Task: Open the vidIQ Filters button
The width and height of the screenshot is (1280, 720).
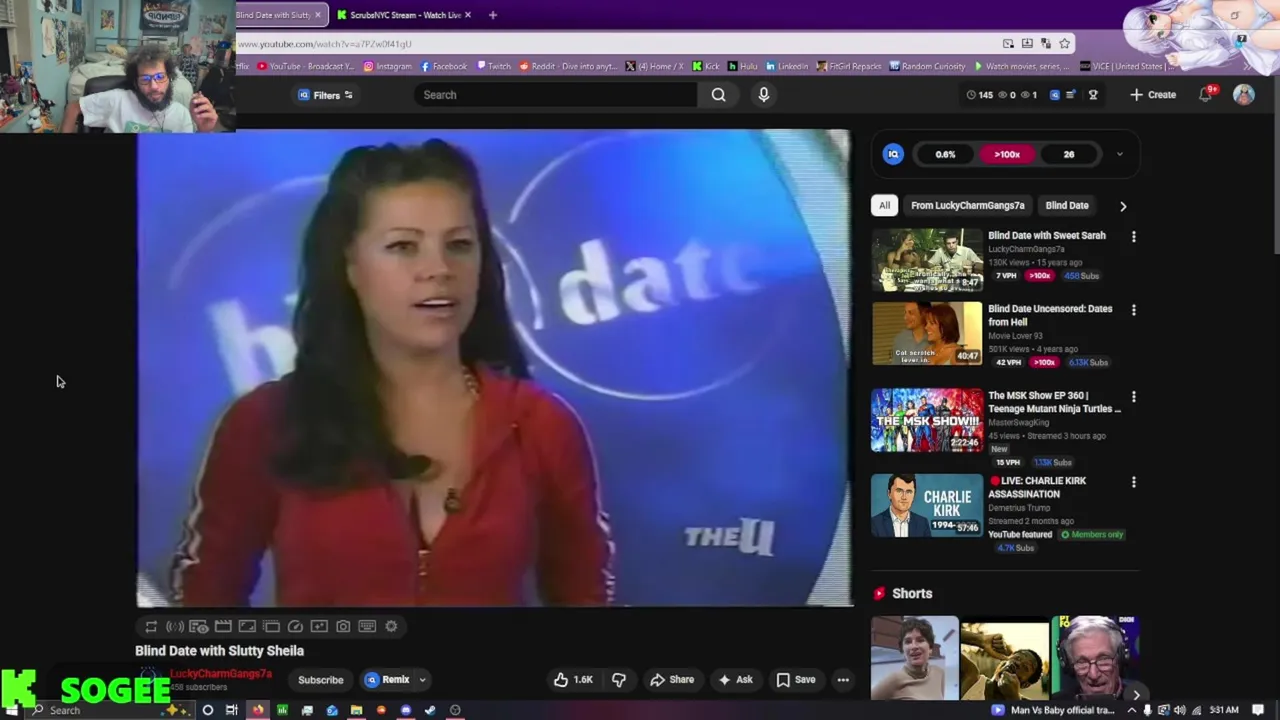Action: 326,95
